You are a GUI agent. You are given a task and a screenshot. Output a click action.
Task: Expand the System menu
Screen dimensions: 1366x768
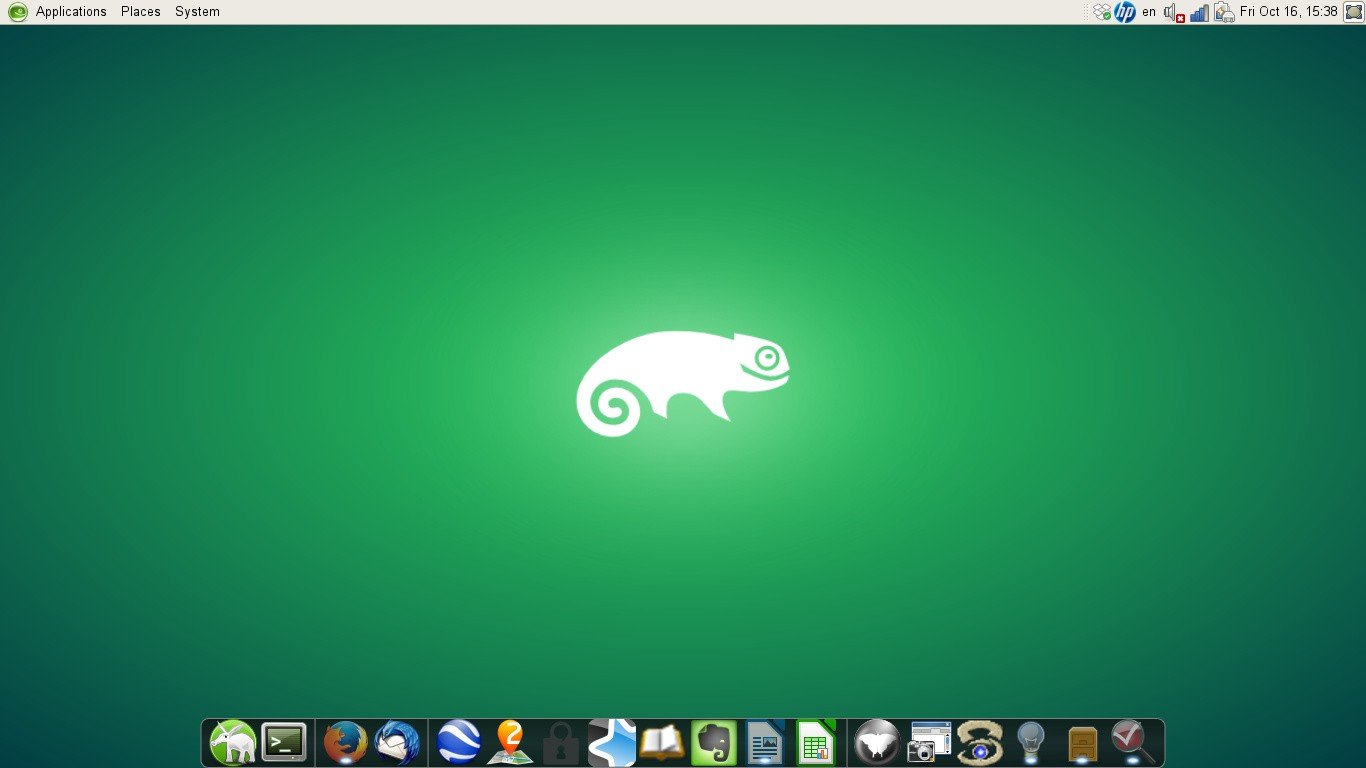click(196, 11)
